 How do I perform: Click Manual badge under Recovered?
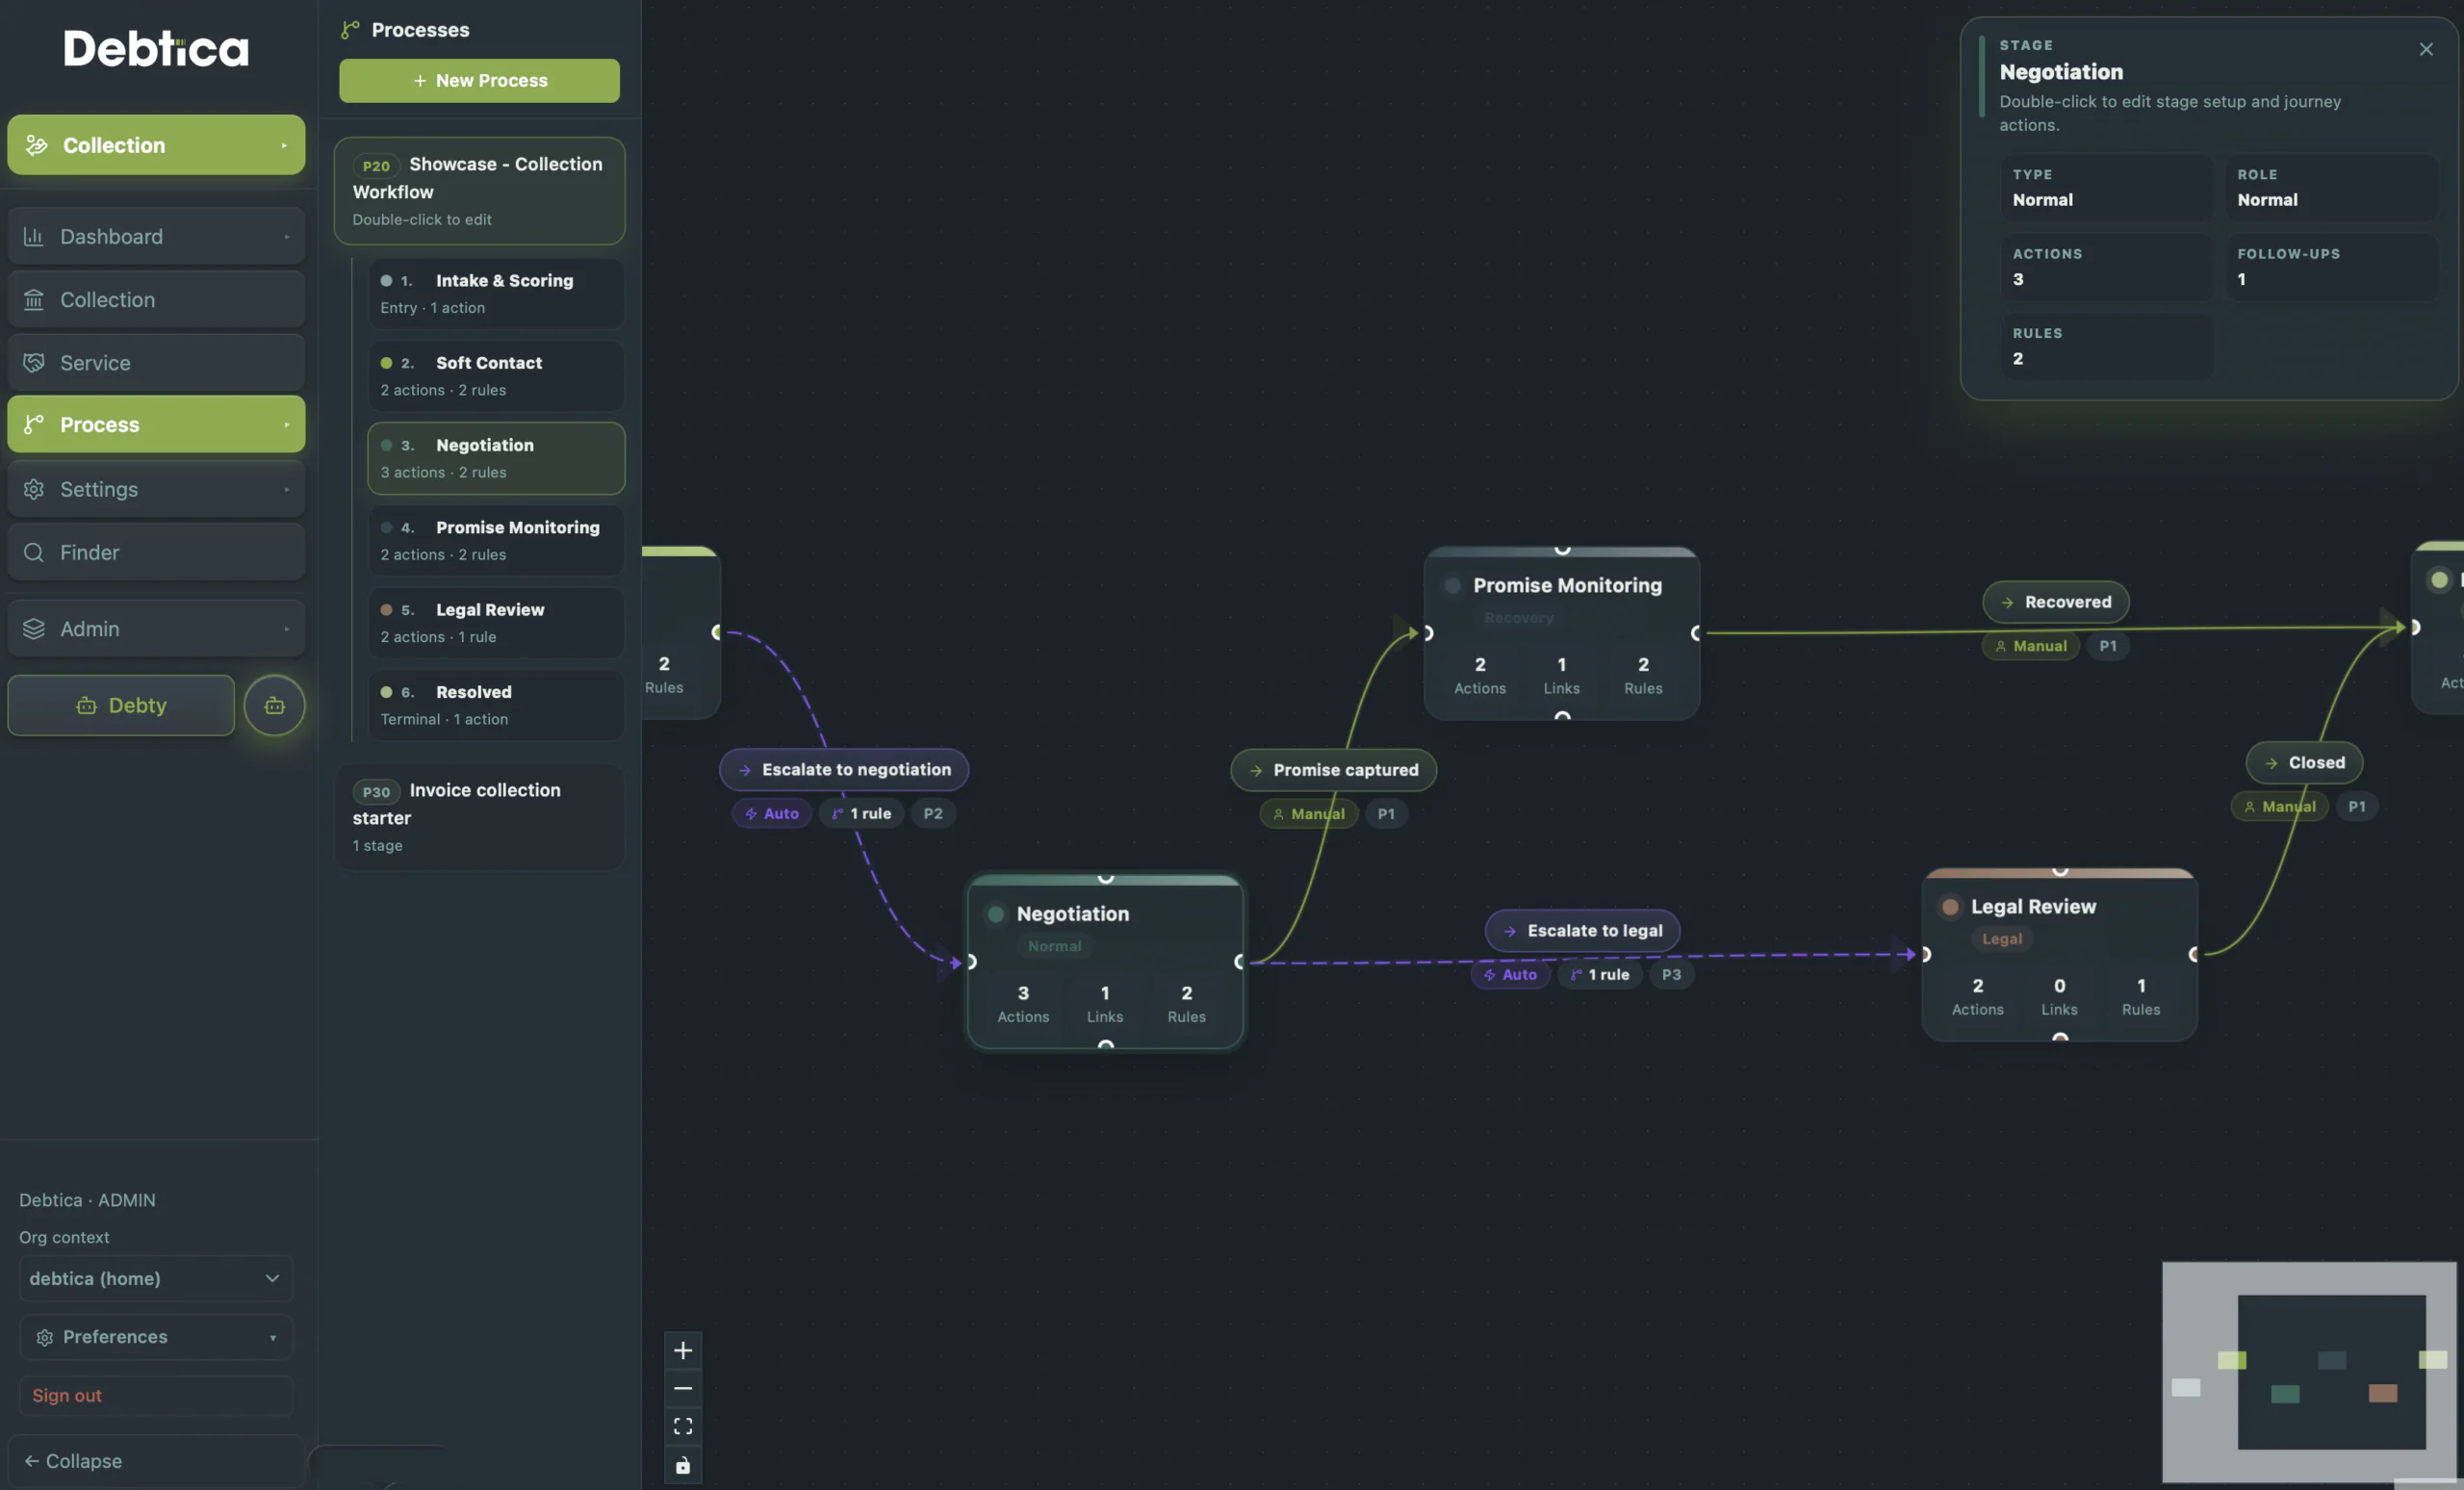point(2030,646)
